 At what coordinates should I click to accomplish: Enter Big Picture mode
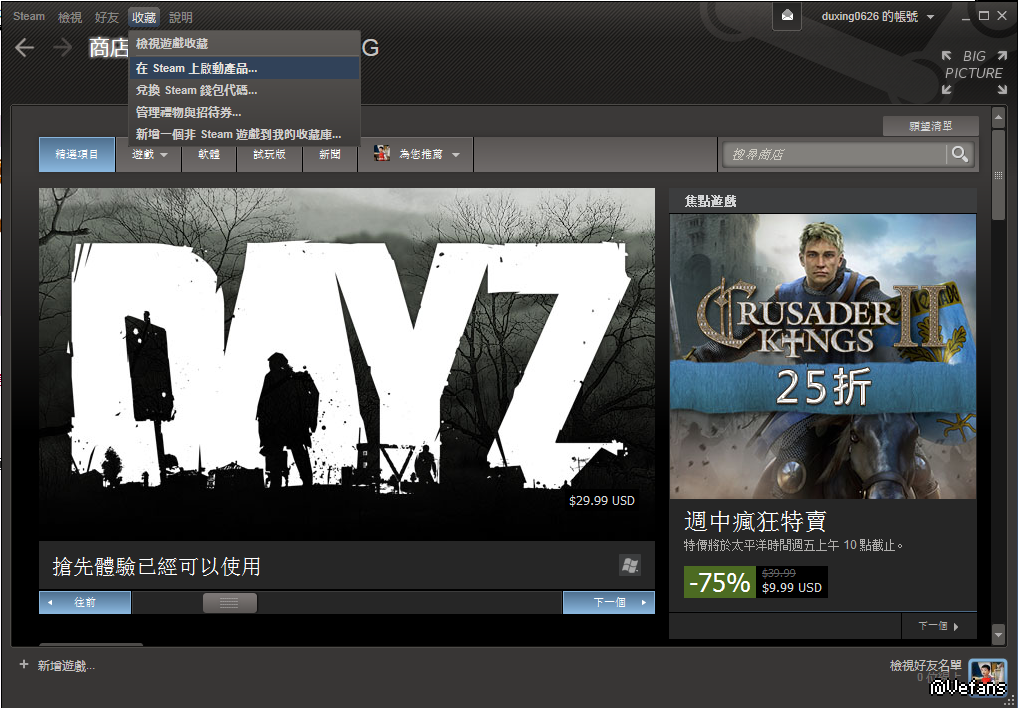pos(974,73)
